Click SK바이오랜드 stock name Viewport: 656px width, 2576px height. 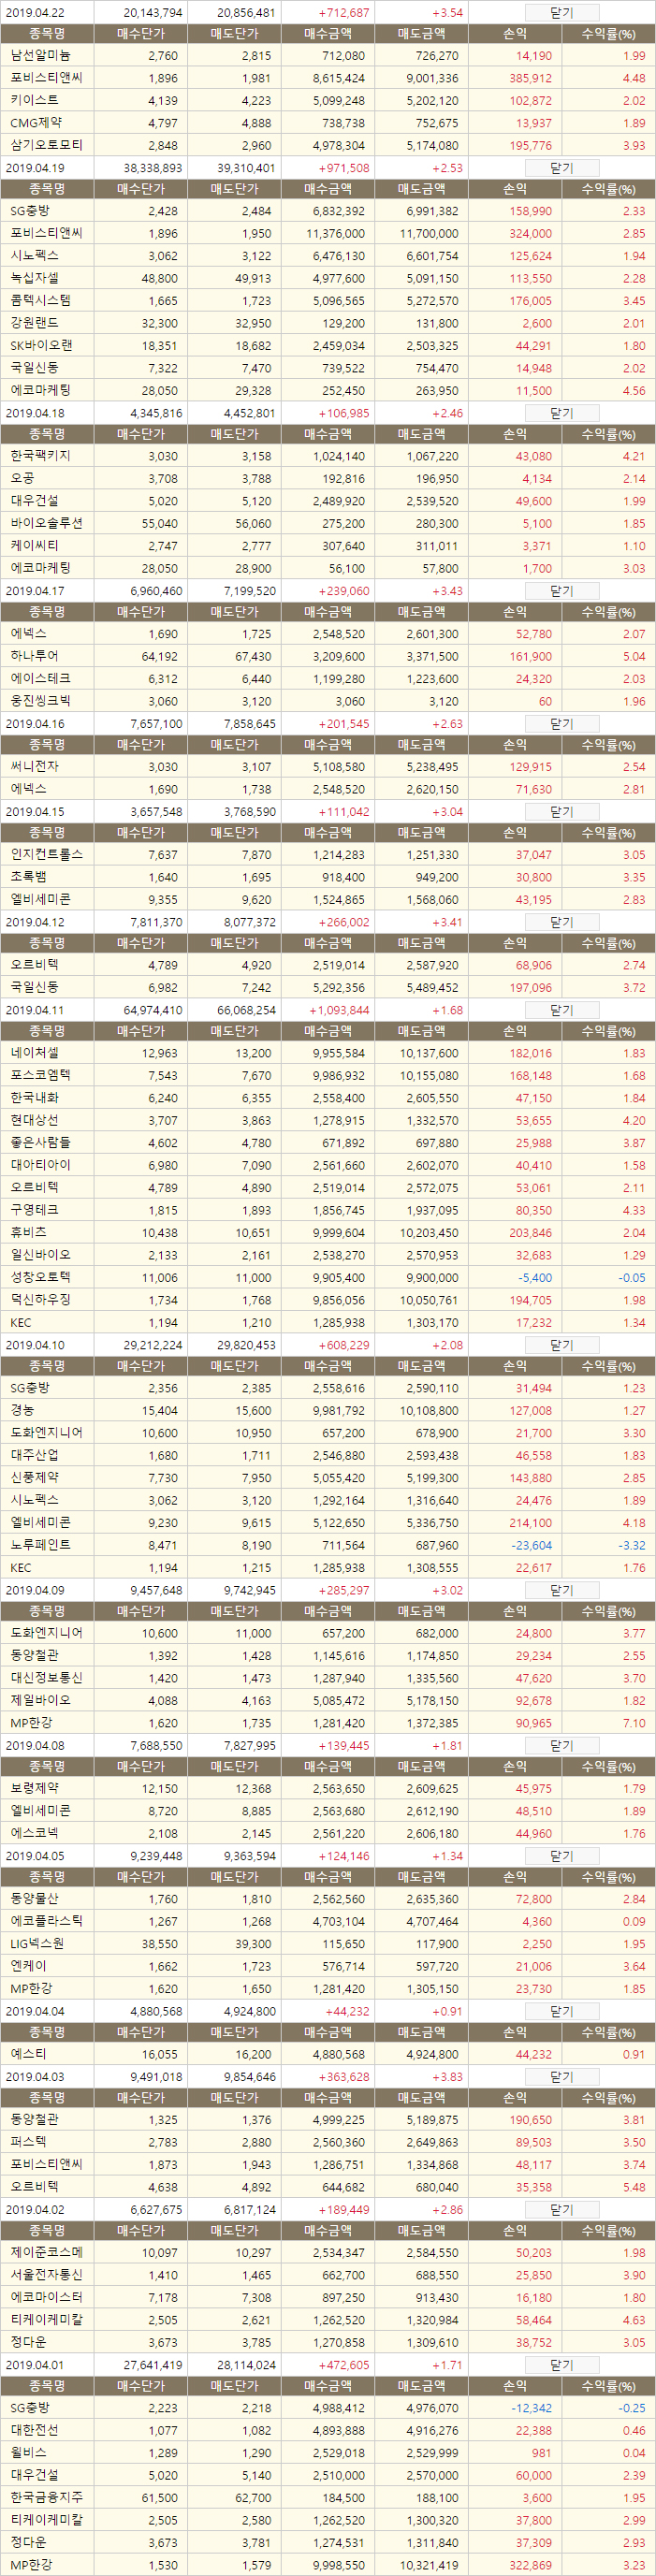tap(41, 345)
